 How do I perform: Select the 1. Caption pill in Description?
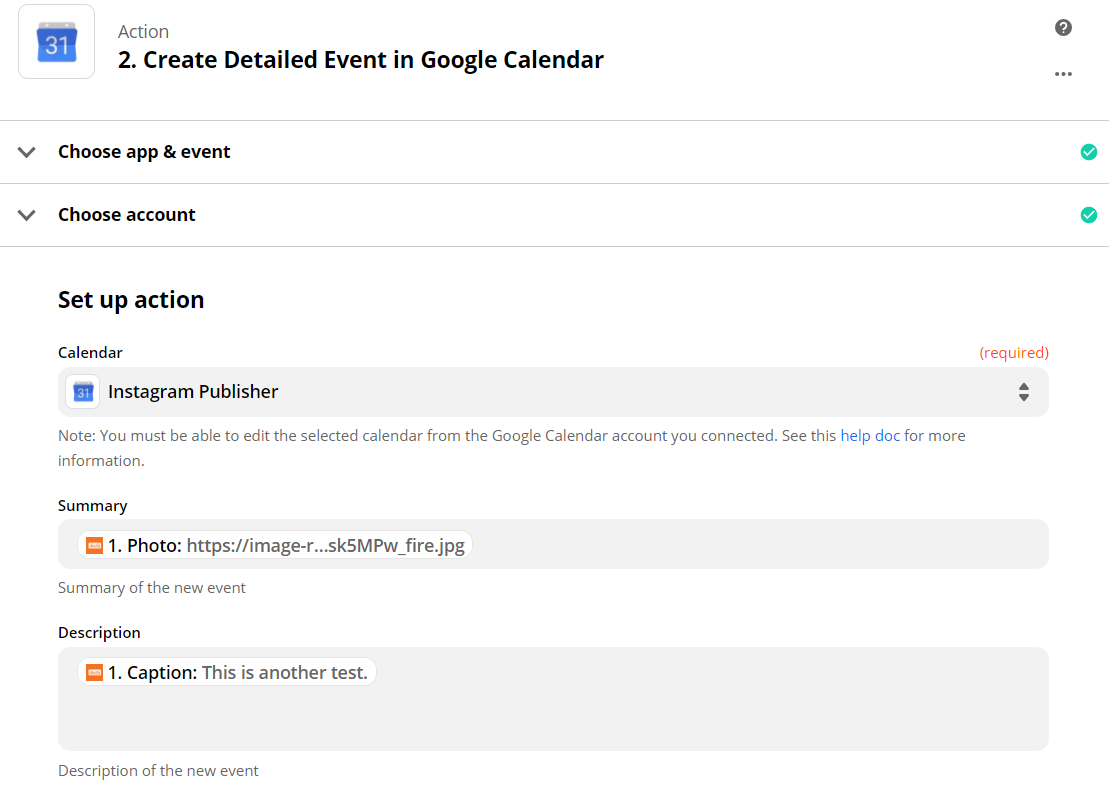coord(228,672)
